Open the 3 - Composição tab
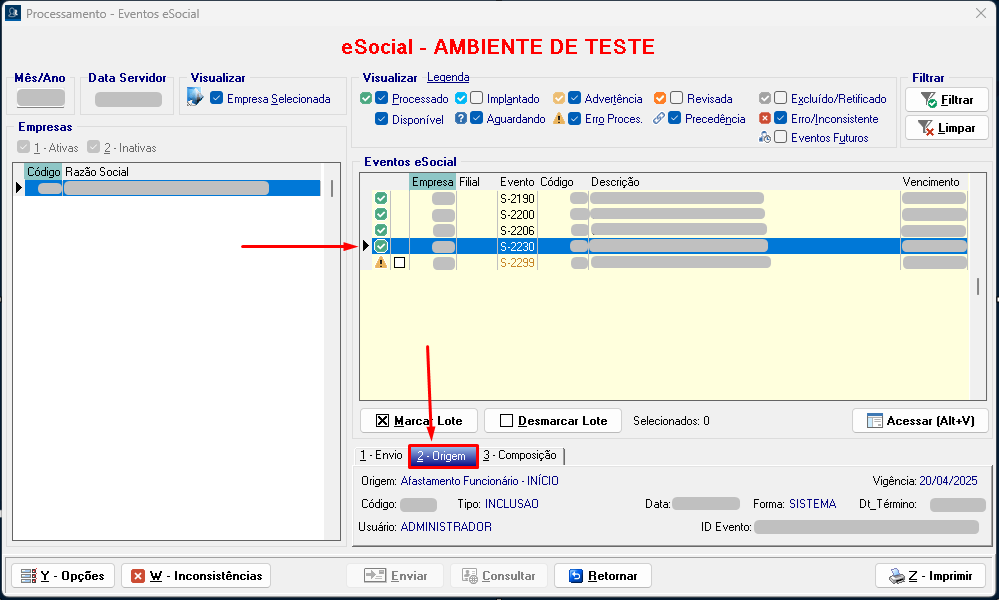This screenshot has width=999, height=600. pos(520,455)
